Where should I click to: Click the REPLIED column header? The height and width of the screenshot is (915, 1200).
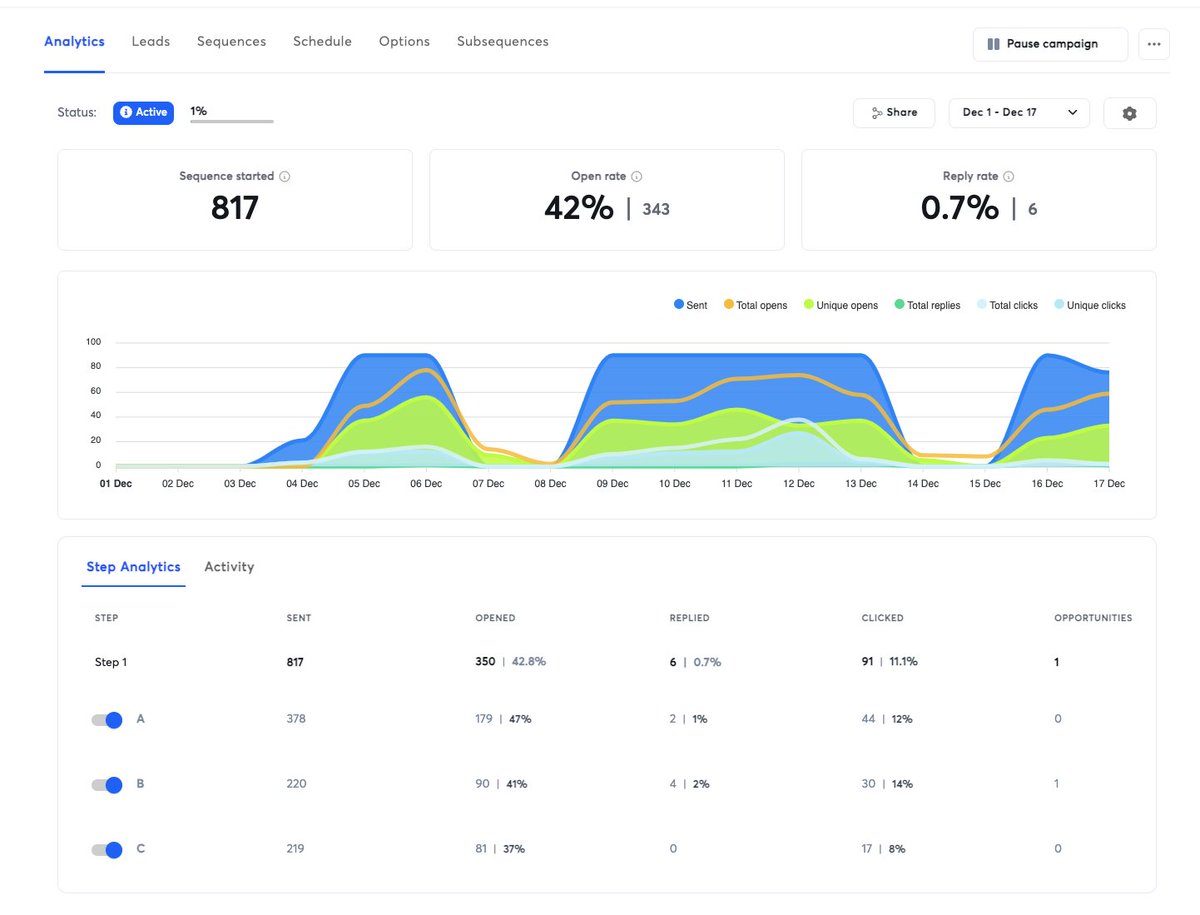(689, 618)
